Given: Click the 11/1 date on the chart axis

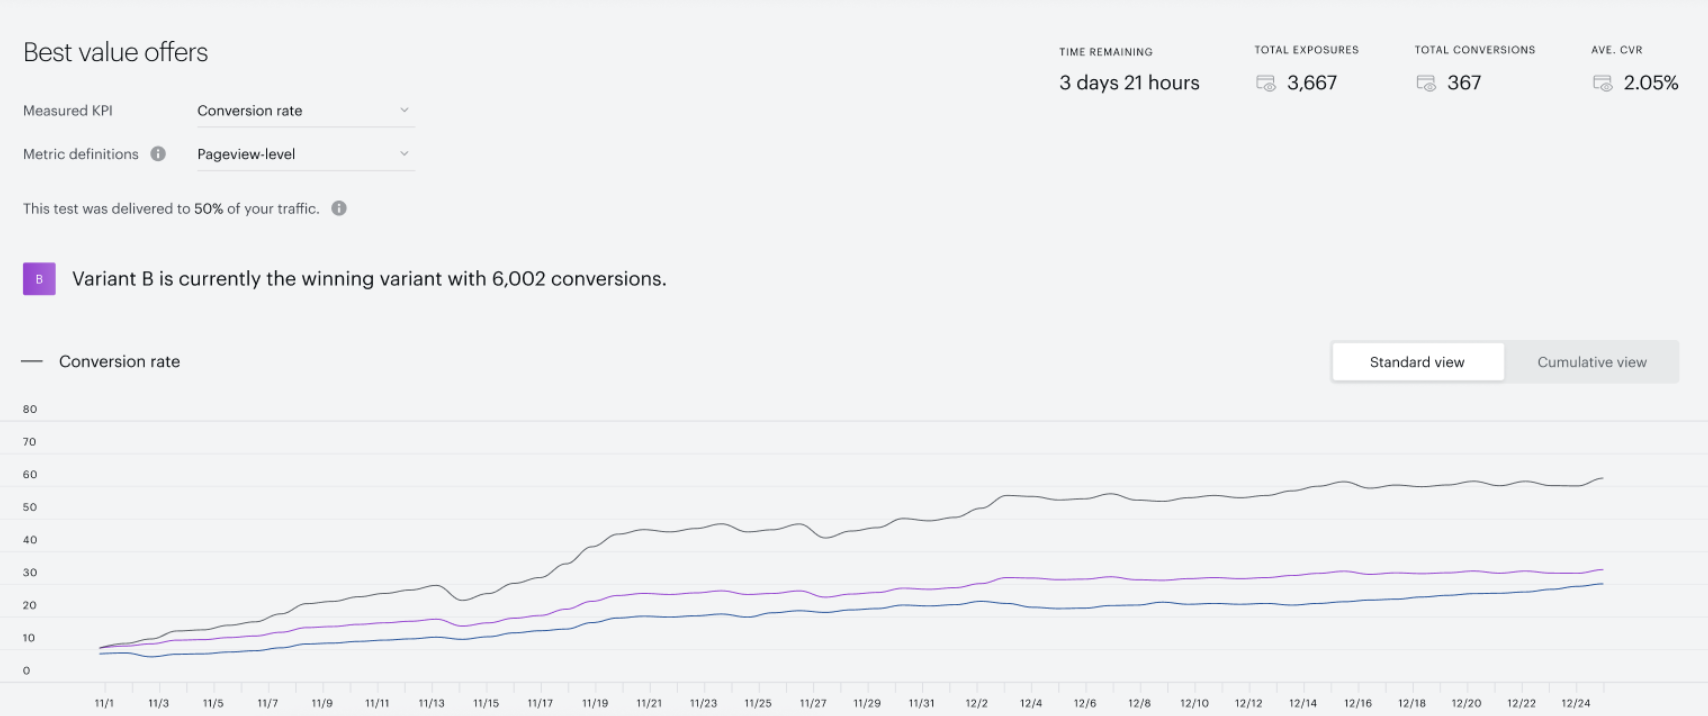Looking at the screenshot, I should [x=104, y=703].
